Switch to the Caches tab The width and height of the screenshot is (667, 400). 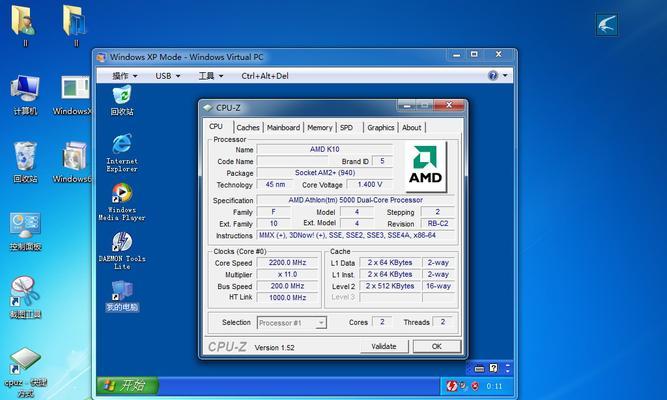click(x=248, y=128)
